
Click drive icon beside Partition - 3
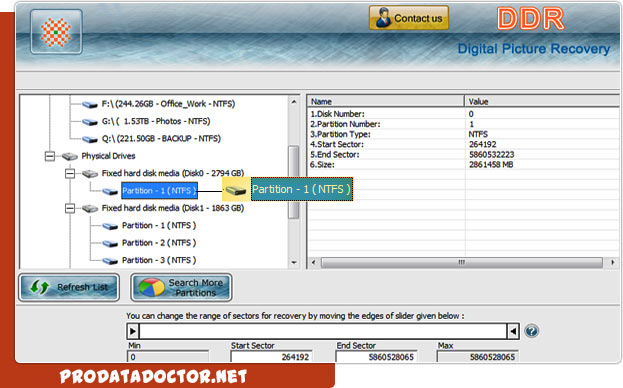[110, 261]
